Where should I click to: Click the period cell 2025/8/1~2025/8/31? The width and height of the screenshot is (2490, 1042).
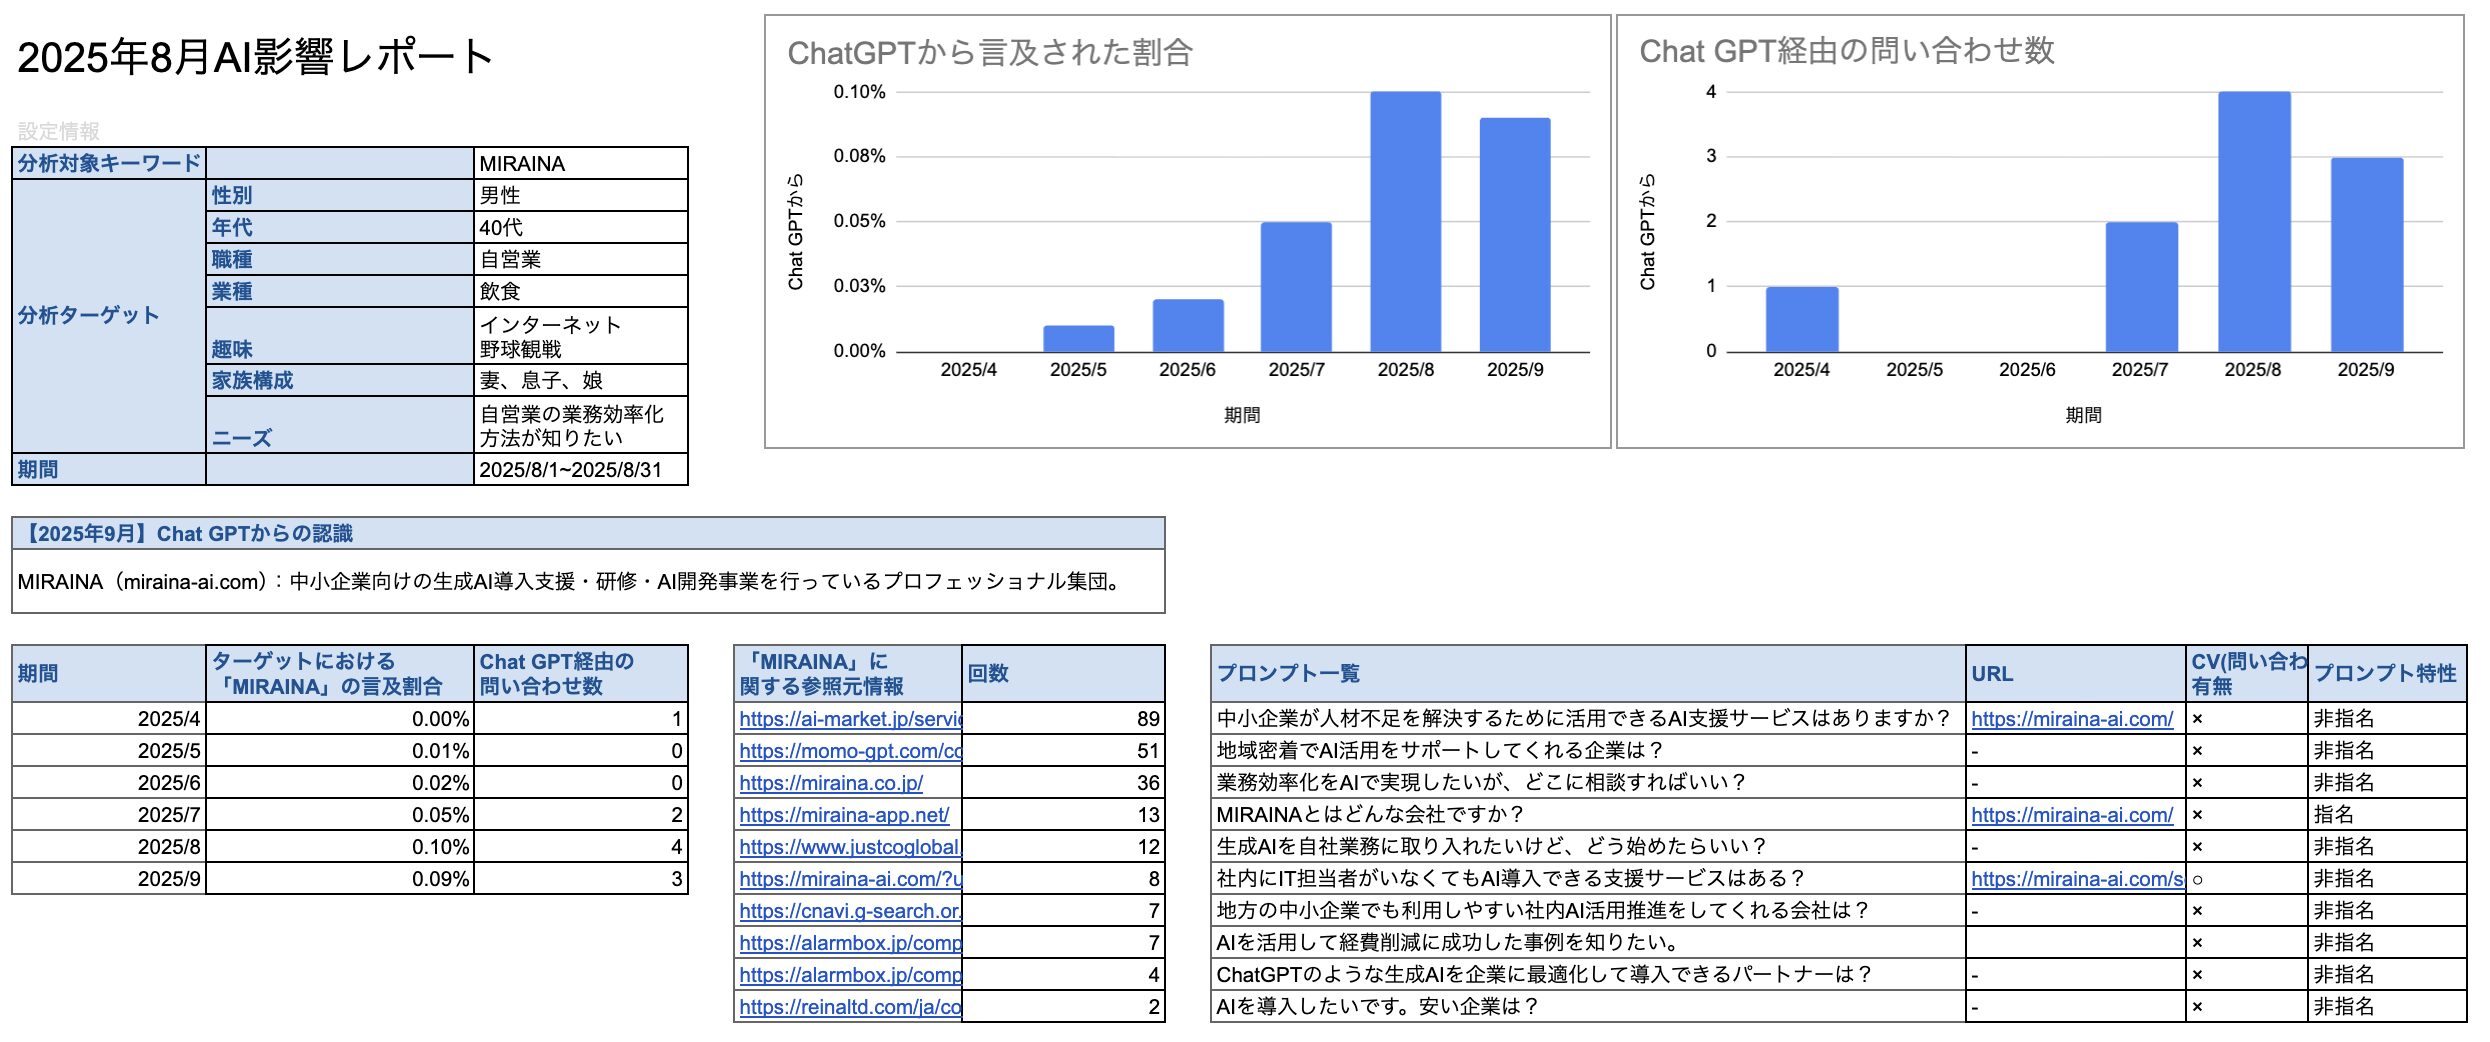click(580, 469)
